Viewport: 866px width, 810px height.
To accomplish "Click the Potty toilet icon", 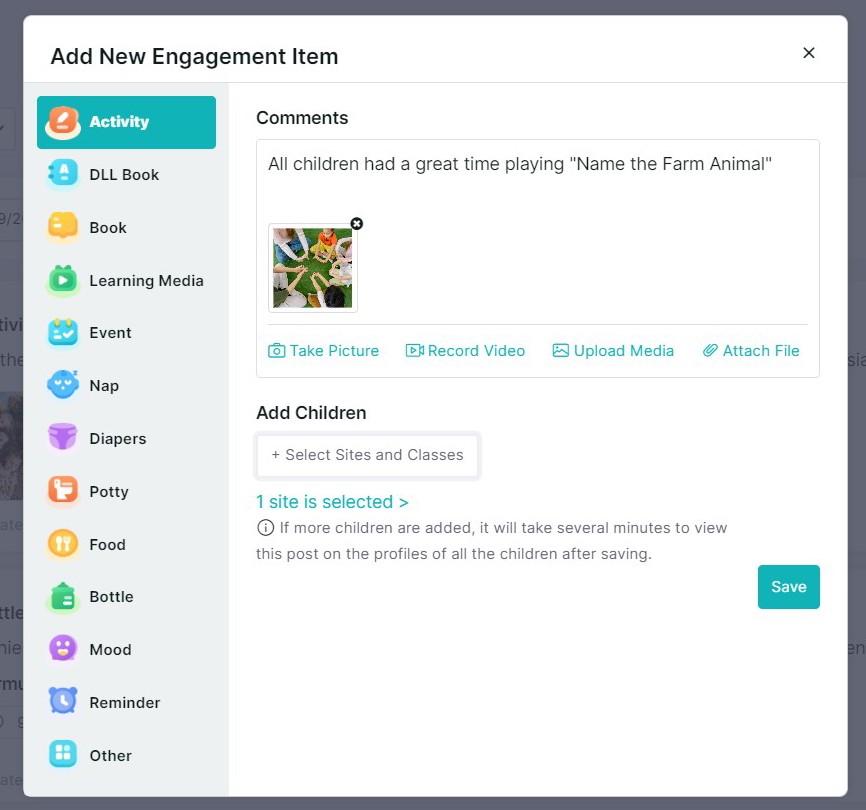I will [63, 491].
